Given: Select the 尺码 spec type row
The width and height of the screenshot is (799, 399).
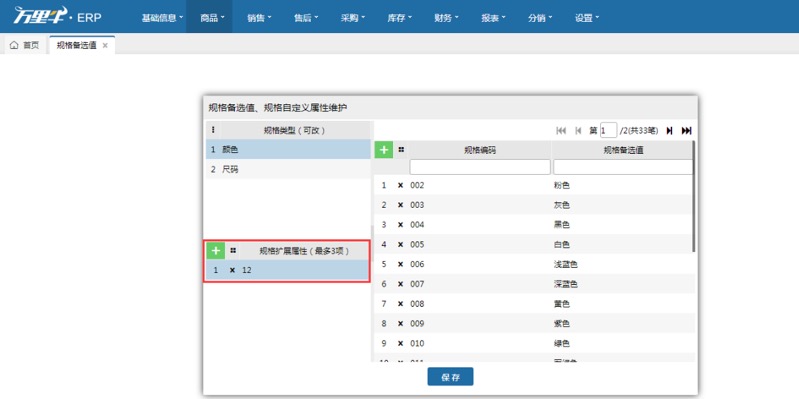Looking at the screenshot, I should (288, 169).
